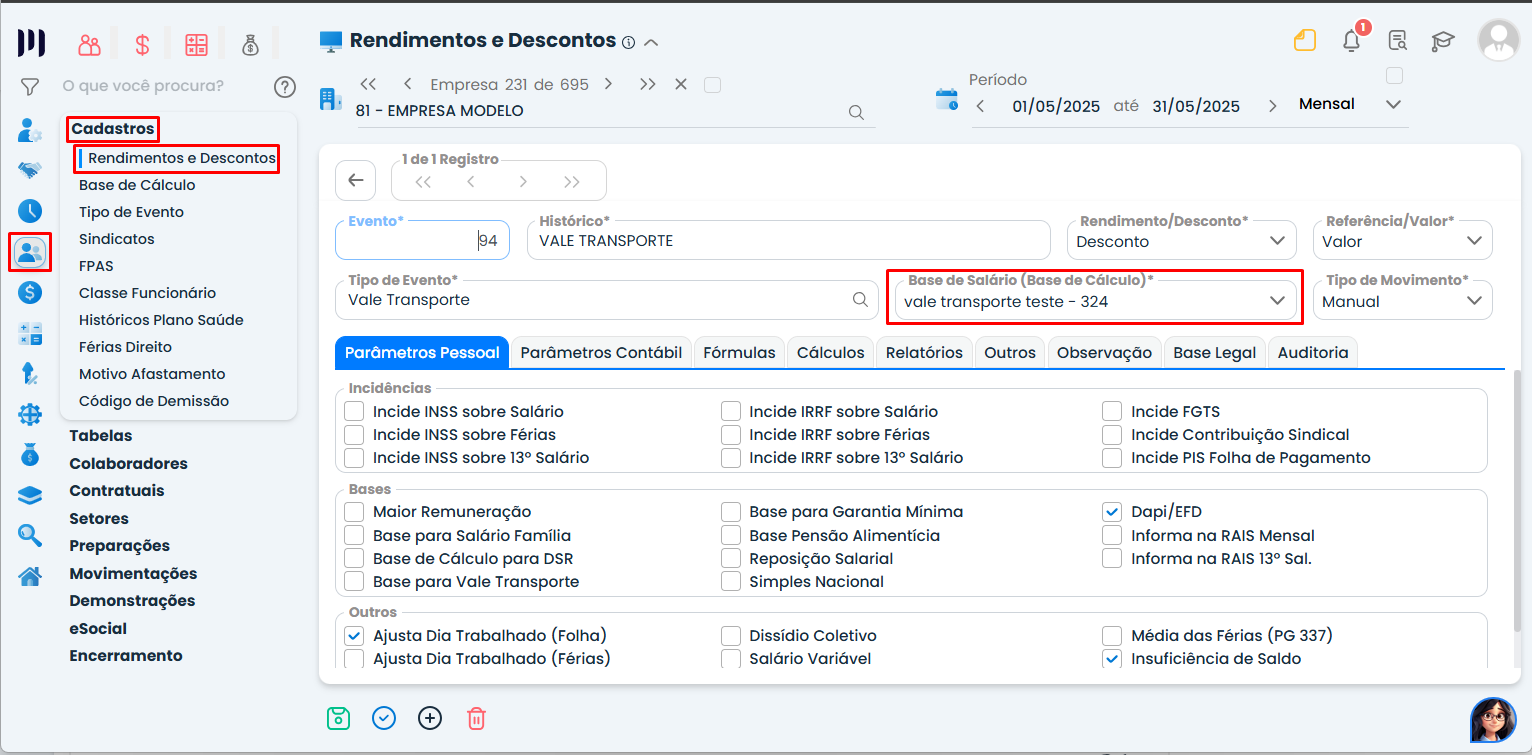
Task: Click the red trash delete icon
Action: point(476,718)
